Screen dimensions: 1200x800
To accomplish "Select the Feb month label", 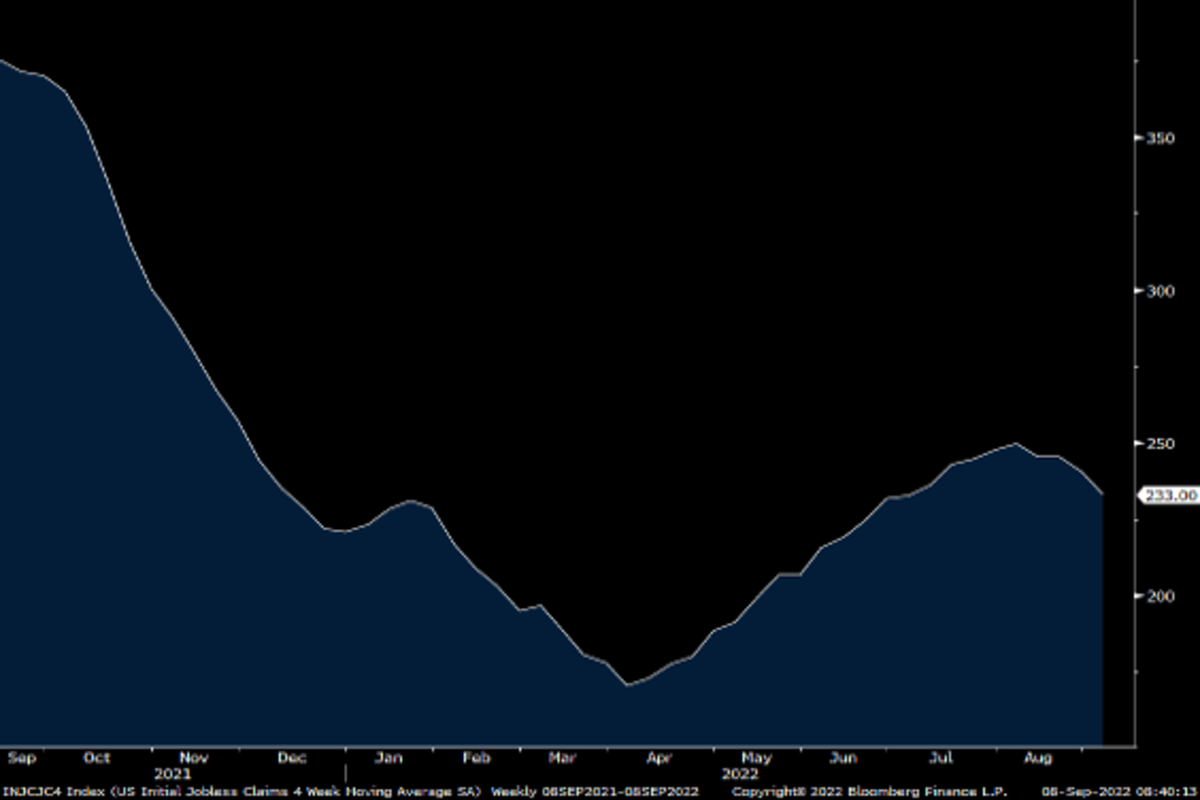I will click(476, 758).
